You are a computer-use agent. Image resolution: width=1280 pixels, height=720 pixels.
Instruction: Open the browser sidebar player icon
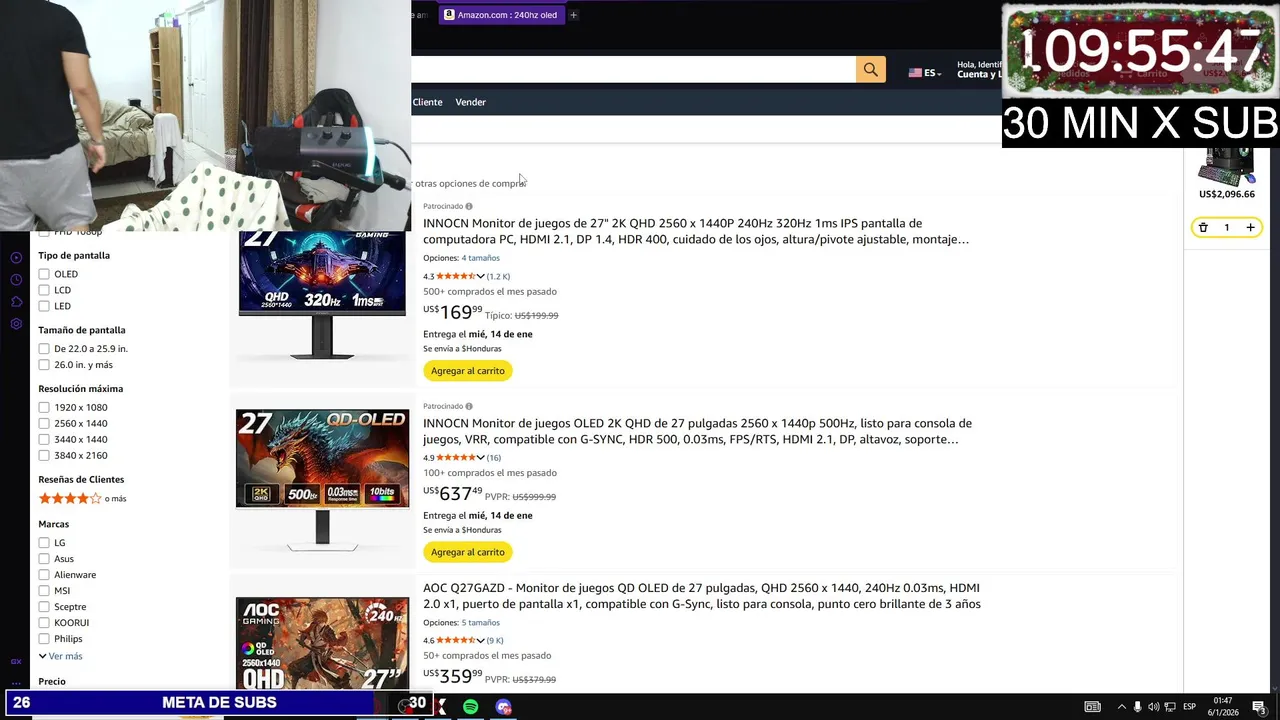tap(16, 258)
